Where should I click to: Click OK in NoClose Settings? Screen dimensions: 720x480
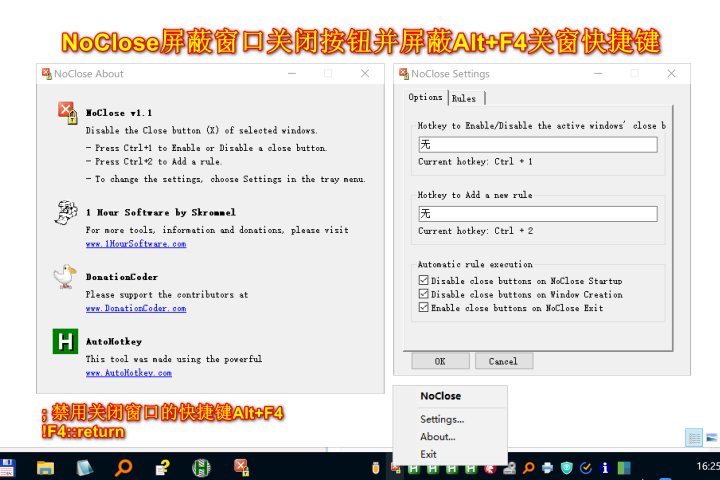point(440,361)
